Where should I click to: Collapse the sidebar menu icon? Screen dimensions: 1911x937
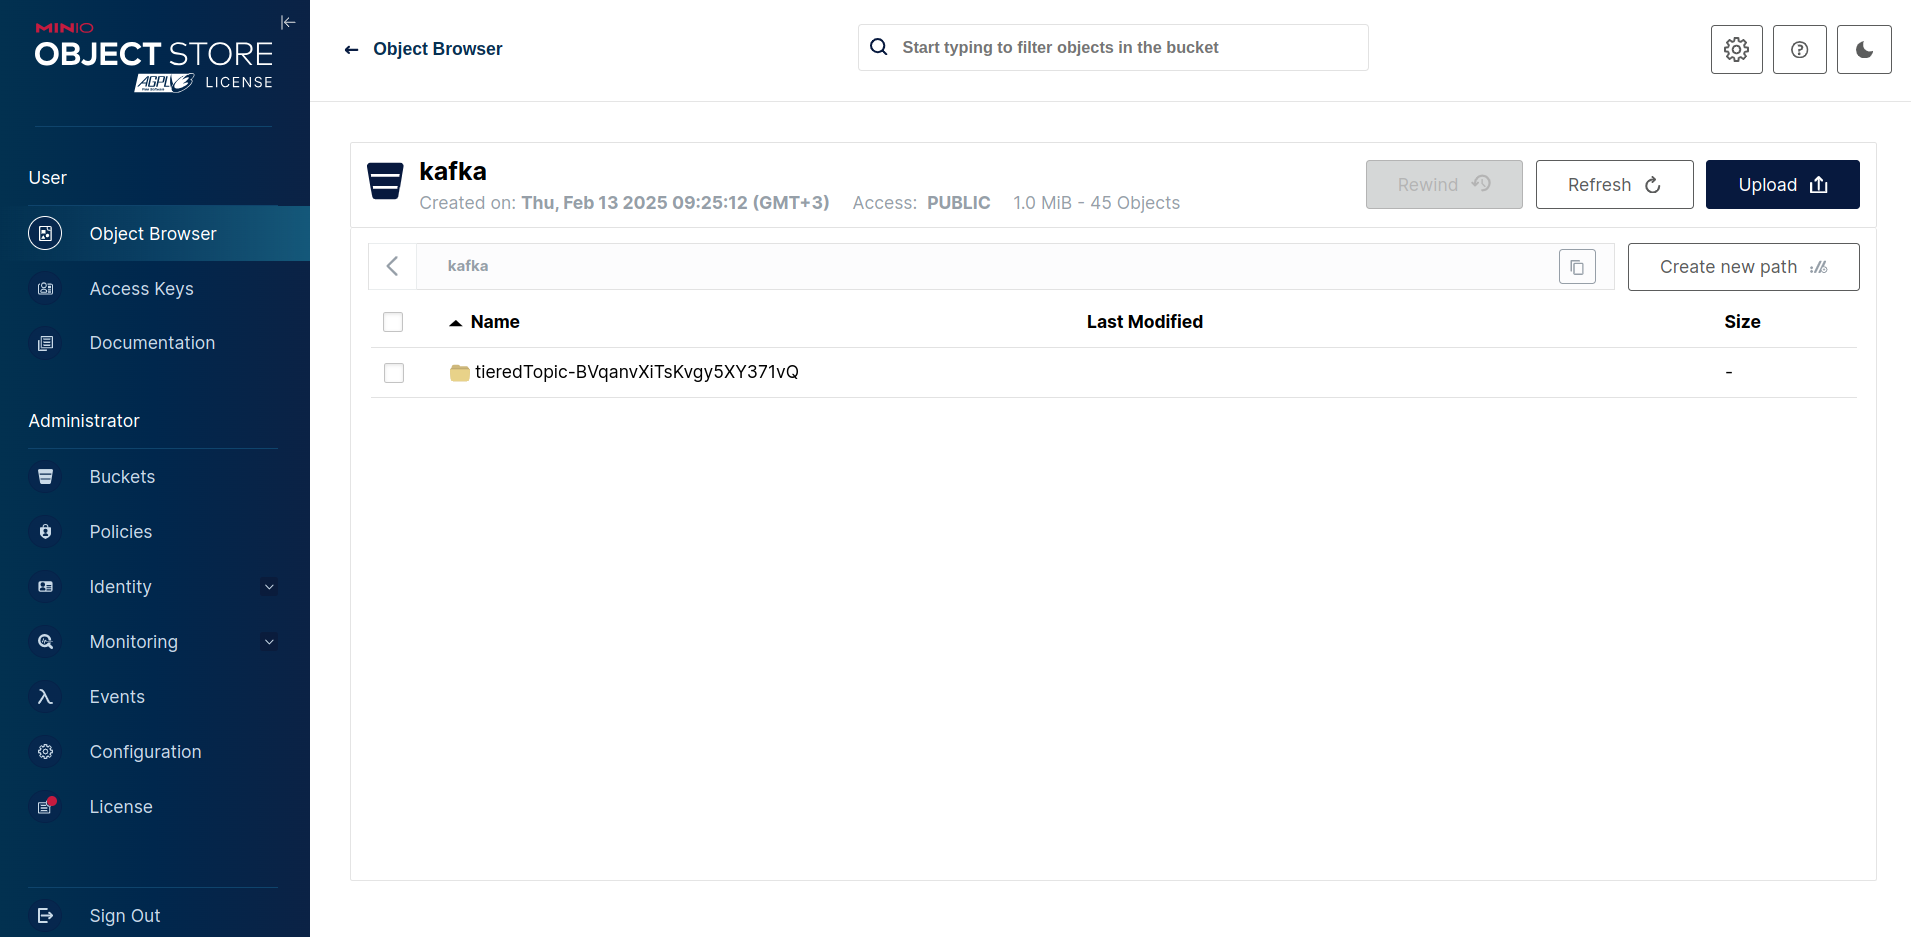(x=288, y=22)
